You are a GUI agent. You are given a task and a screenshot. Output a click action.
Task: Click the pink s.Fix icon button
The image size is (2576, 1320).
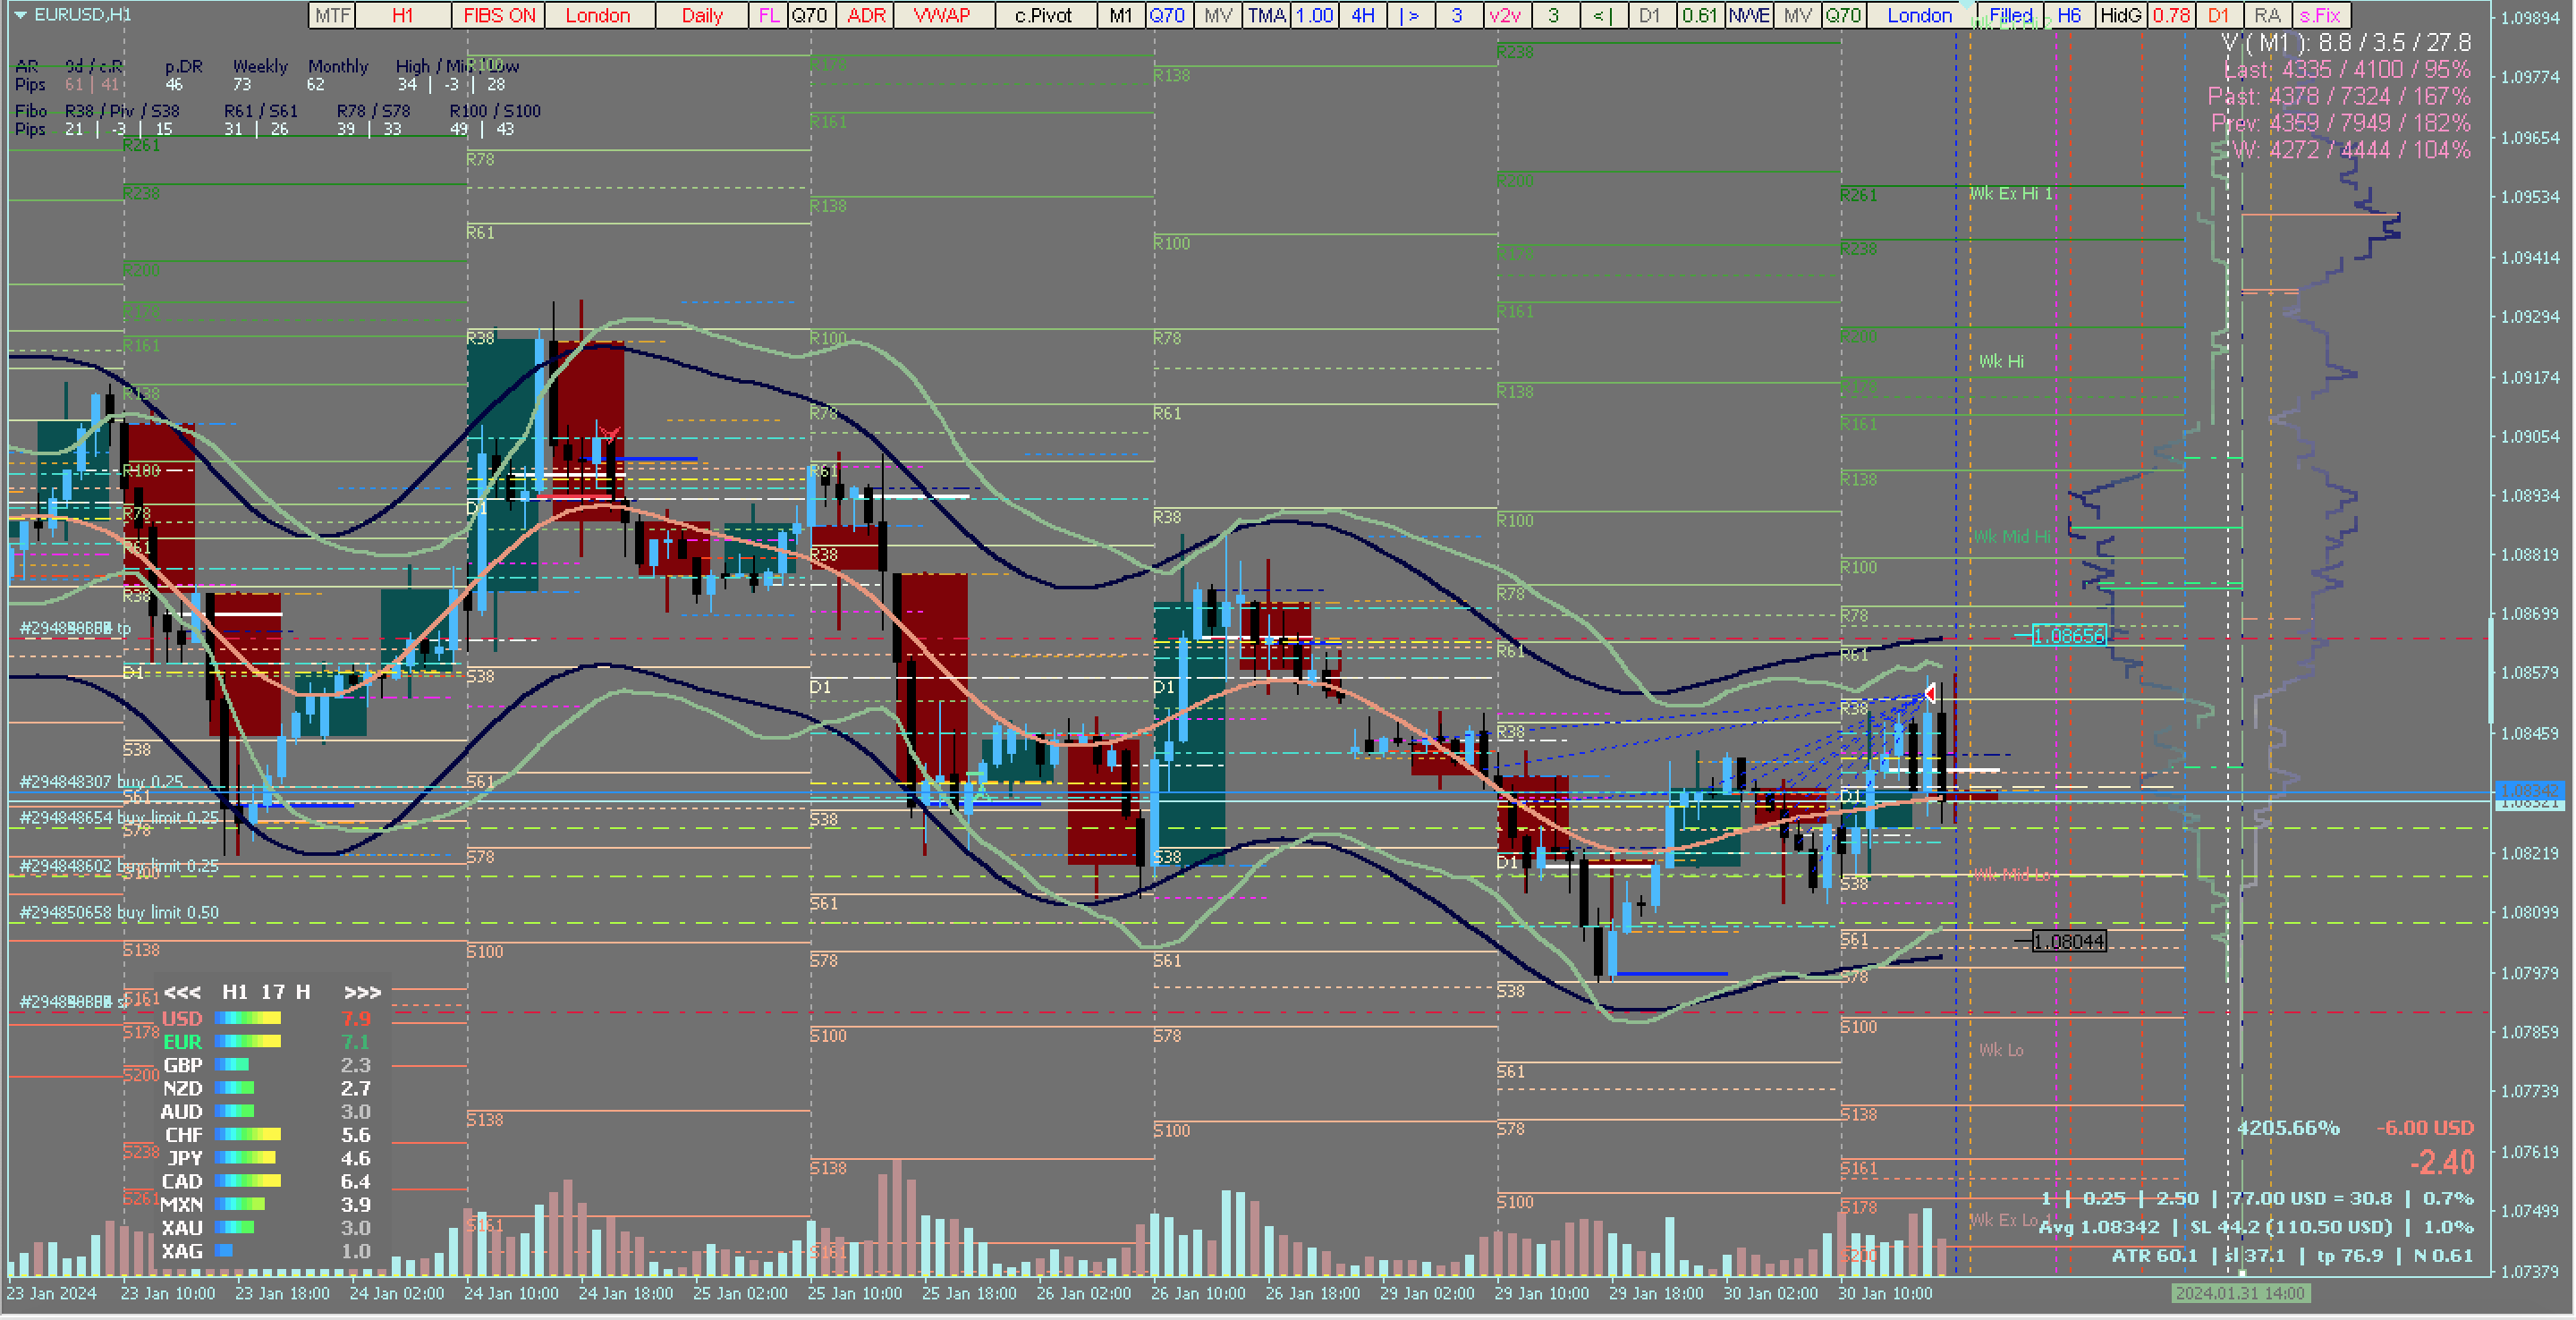2320,15
